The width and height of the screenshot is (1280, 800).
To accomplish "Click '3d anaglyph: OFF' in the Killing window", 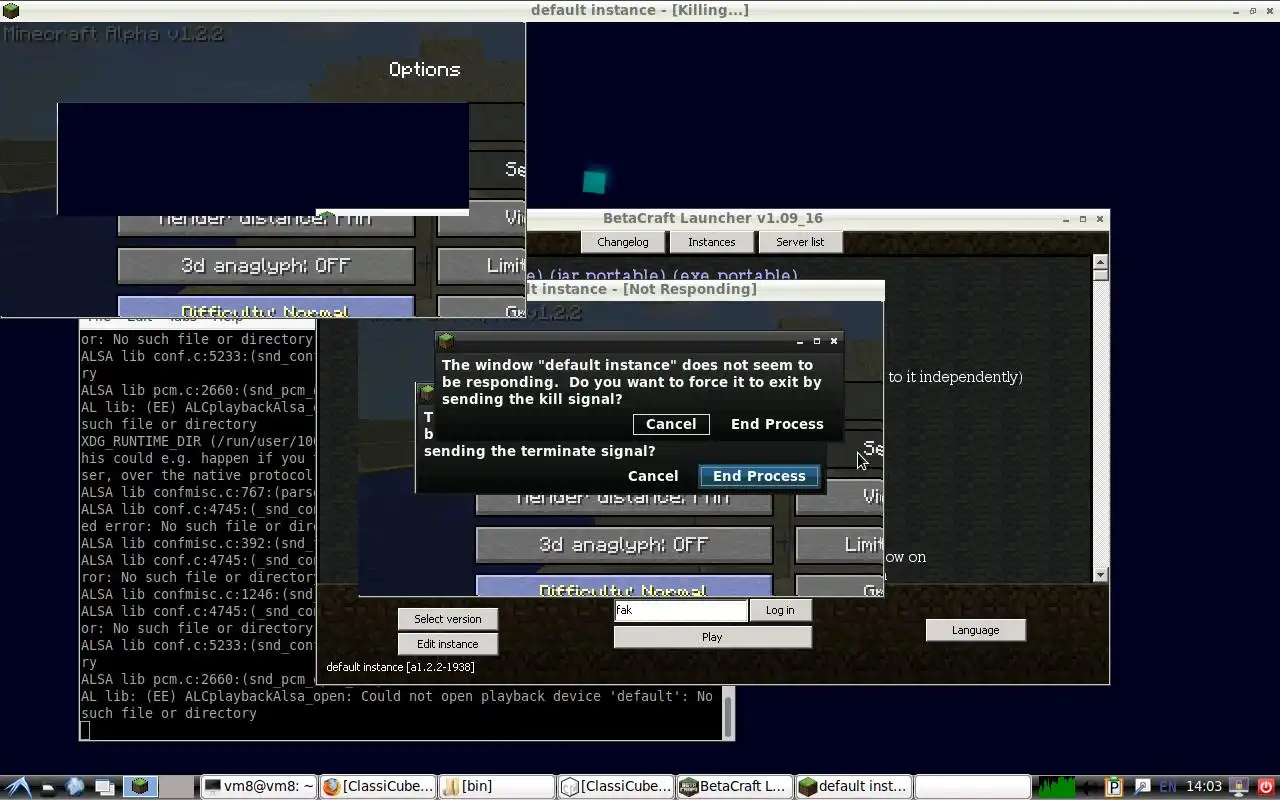I will point(266,266).
